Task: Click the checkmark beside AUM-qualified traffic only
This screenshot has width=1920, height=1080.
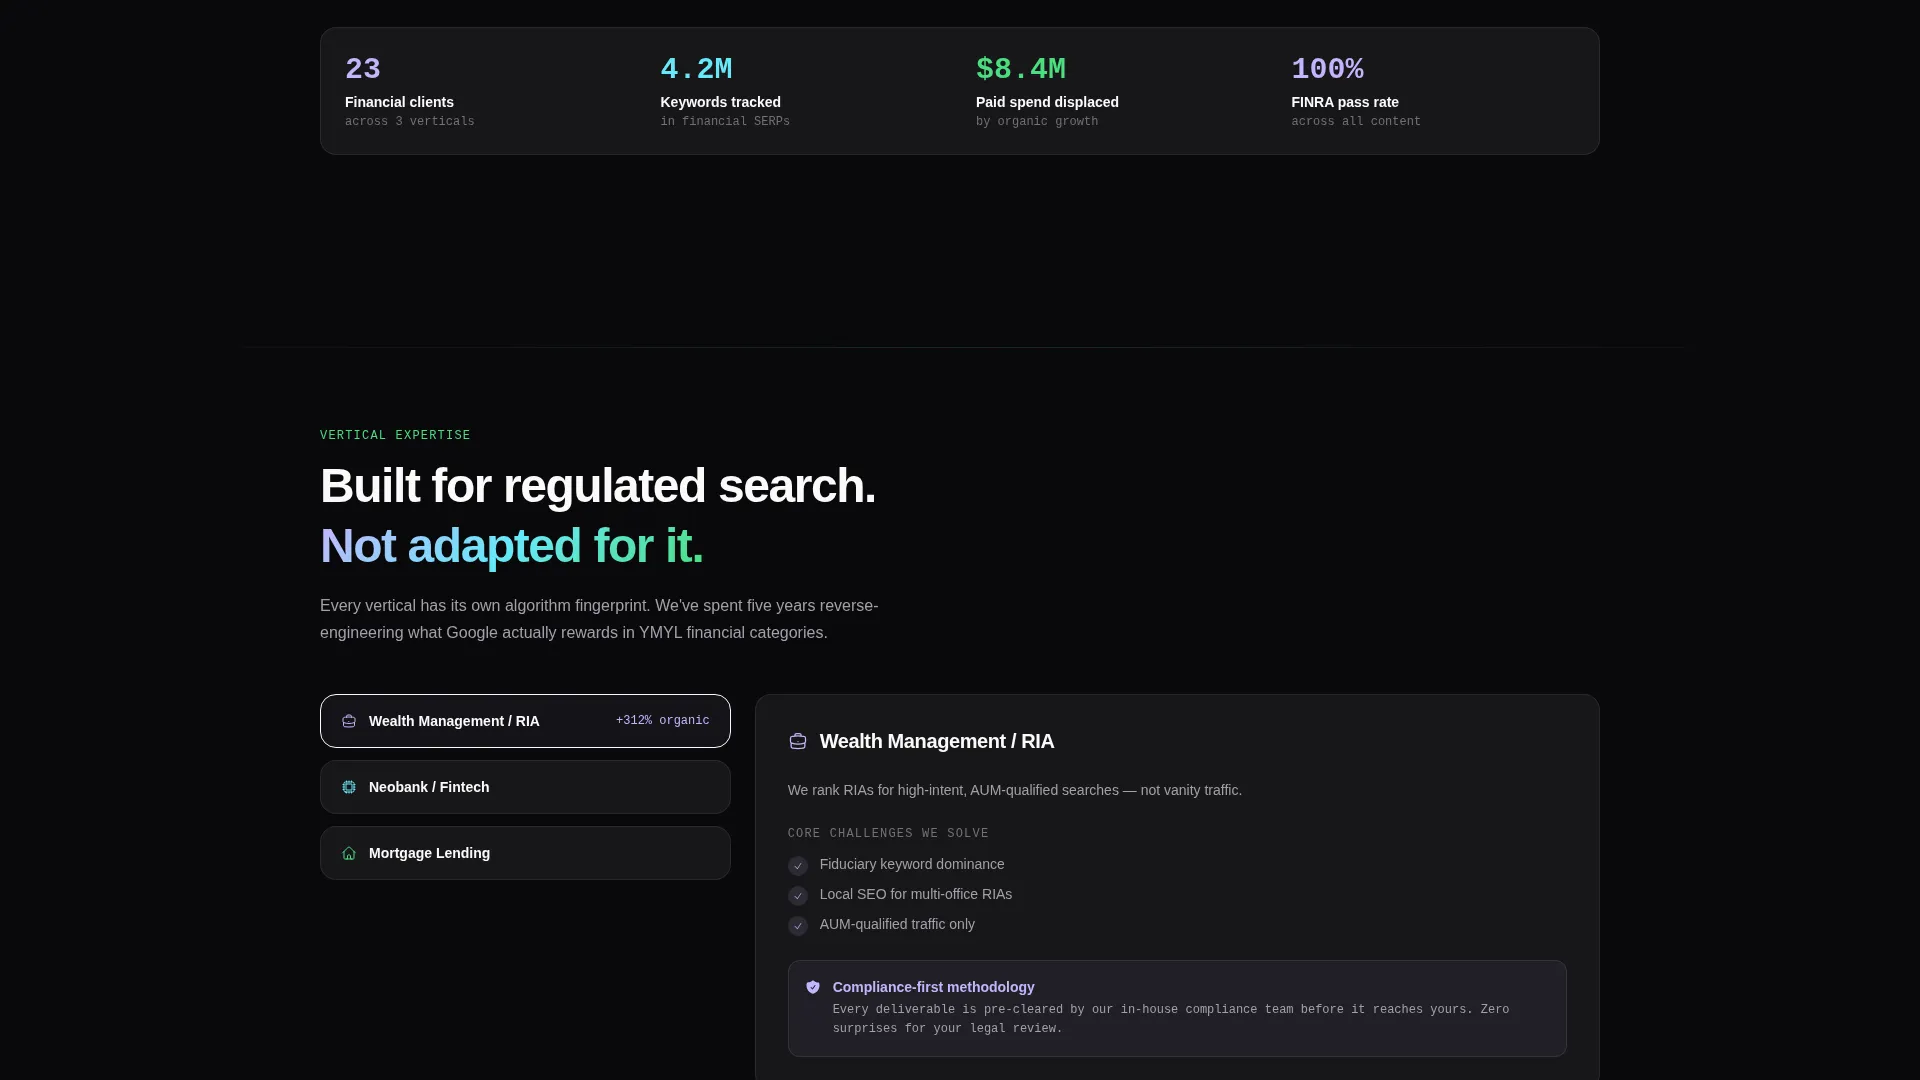Action: [x=798, y=926]
